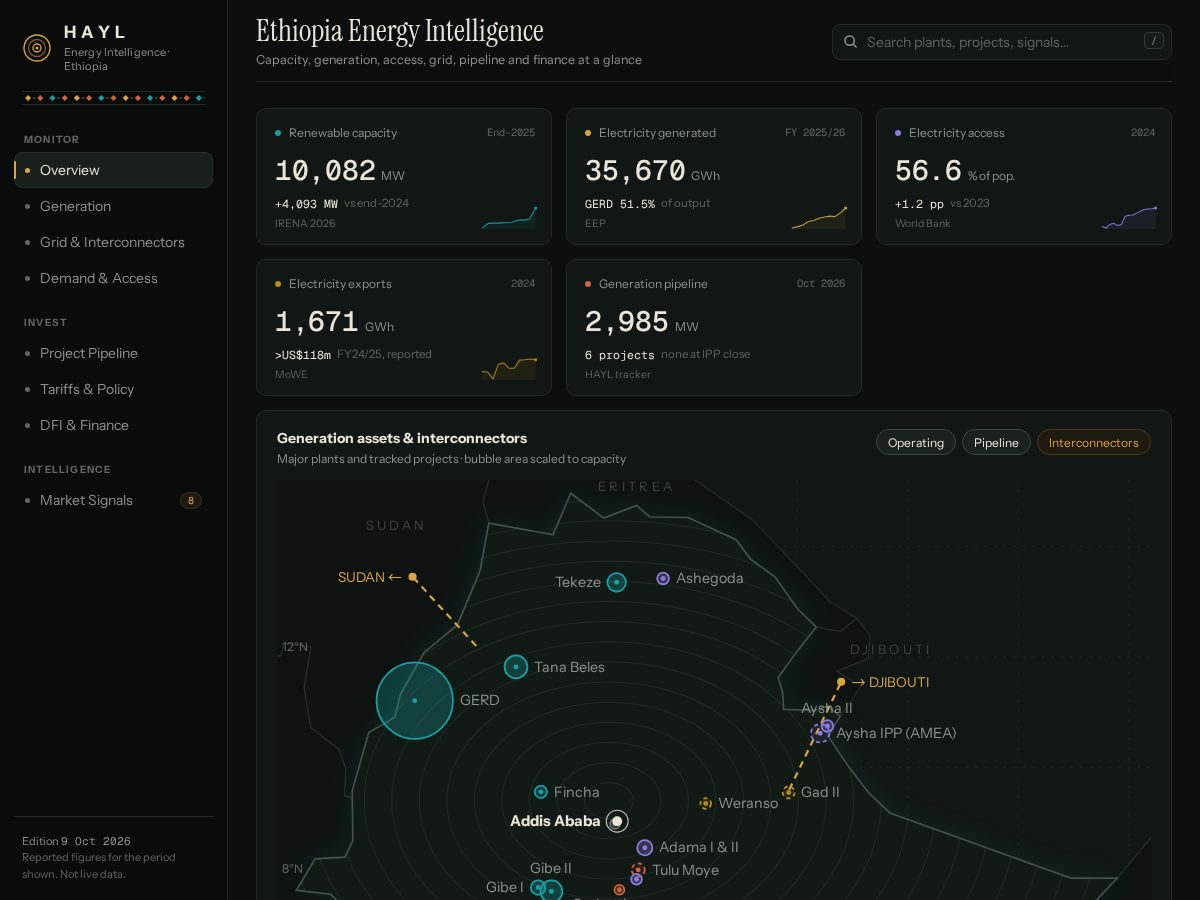The height and width of the screenshot is (900, 1200).
Task: Focus the search plants, projects, signals field
Action: [x=1002, y=42]
